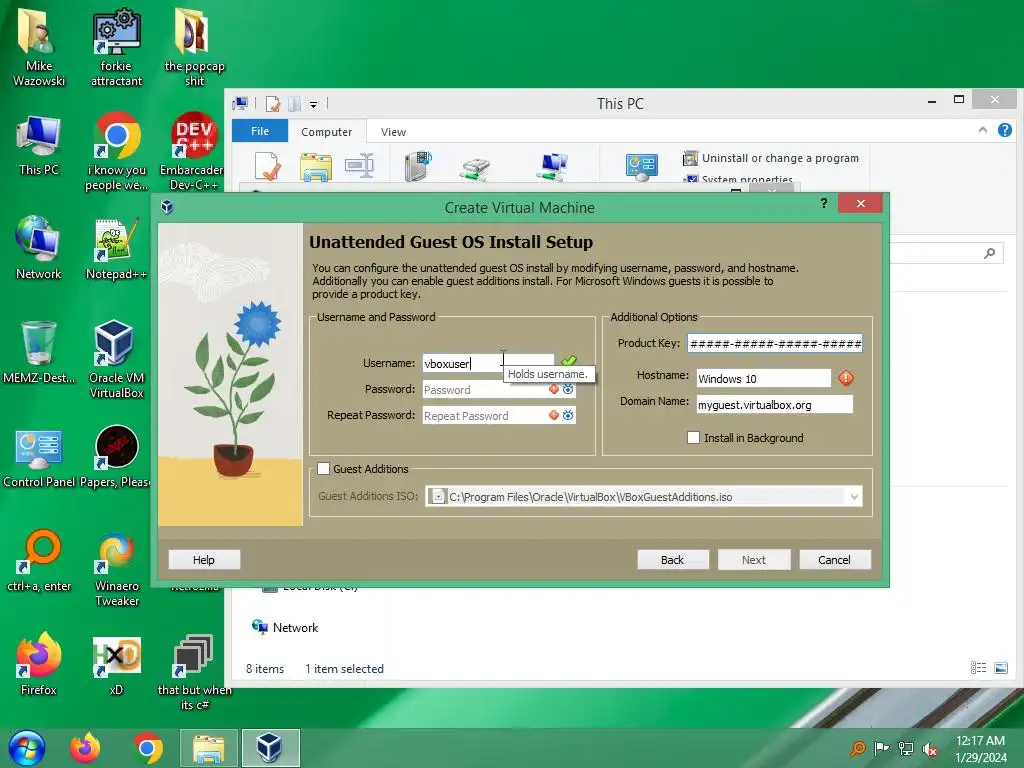The height and width of the screenshot is (768, 1024).
Task: Select Firefox desktop shortcut
Action: [x=39, y=664]
